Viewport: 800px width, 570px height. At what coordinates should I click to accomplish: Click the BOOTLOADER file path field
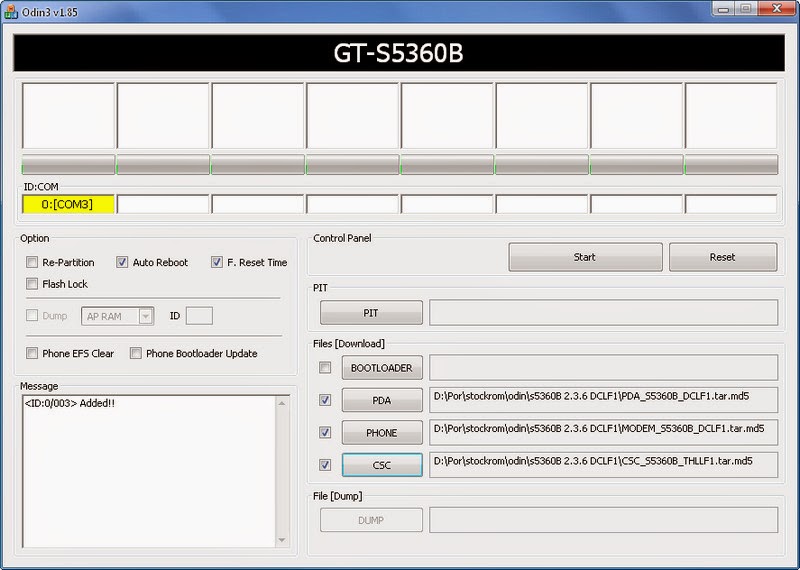(604, 368)
